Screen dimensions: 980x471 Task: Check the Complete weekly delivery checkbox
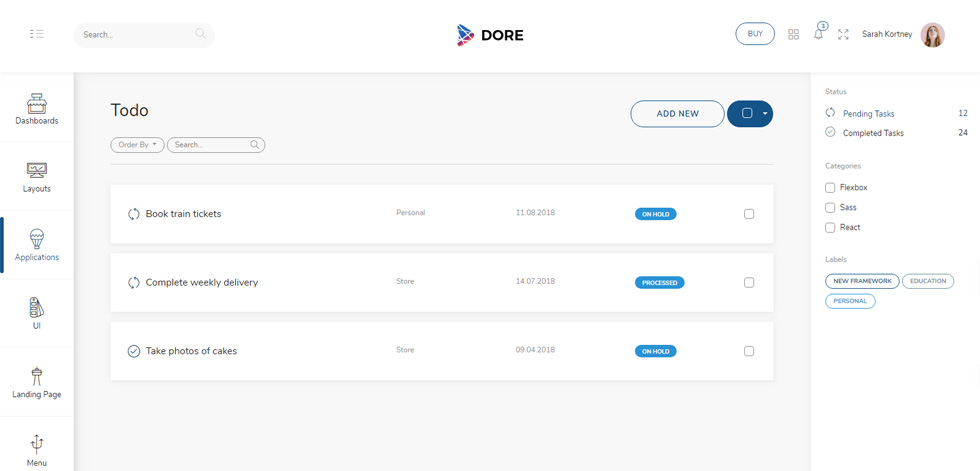(x=749, y=282)
